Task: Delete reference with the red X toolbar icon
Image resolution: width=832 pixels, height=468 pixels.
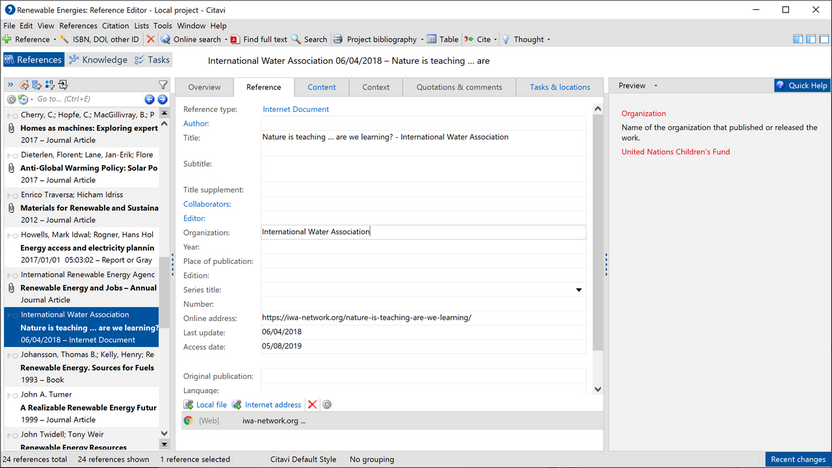Action: click(151, 39)
